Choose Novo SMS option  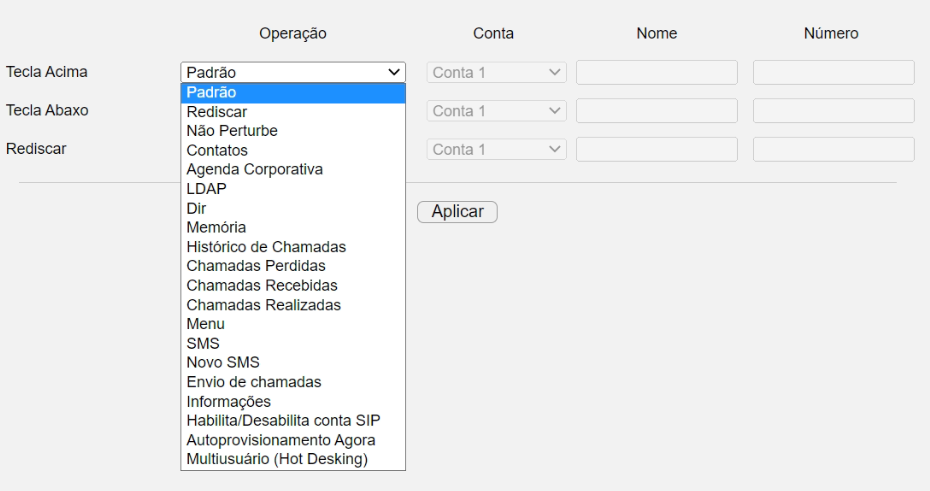point(293,362)
